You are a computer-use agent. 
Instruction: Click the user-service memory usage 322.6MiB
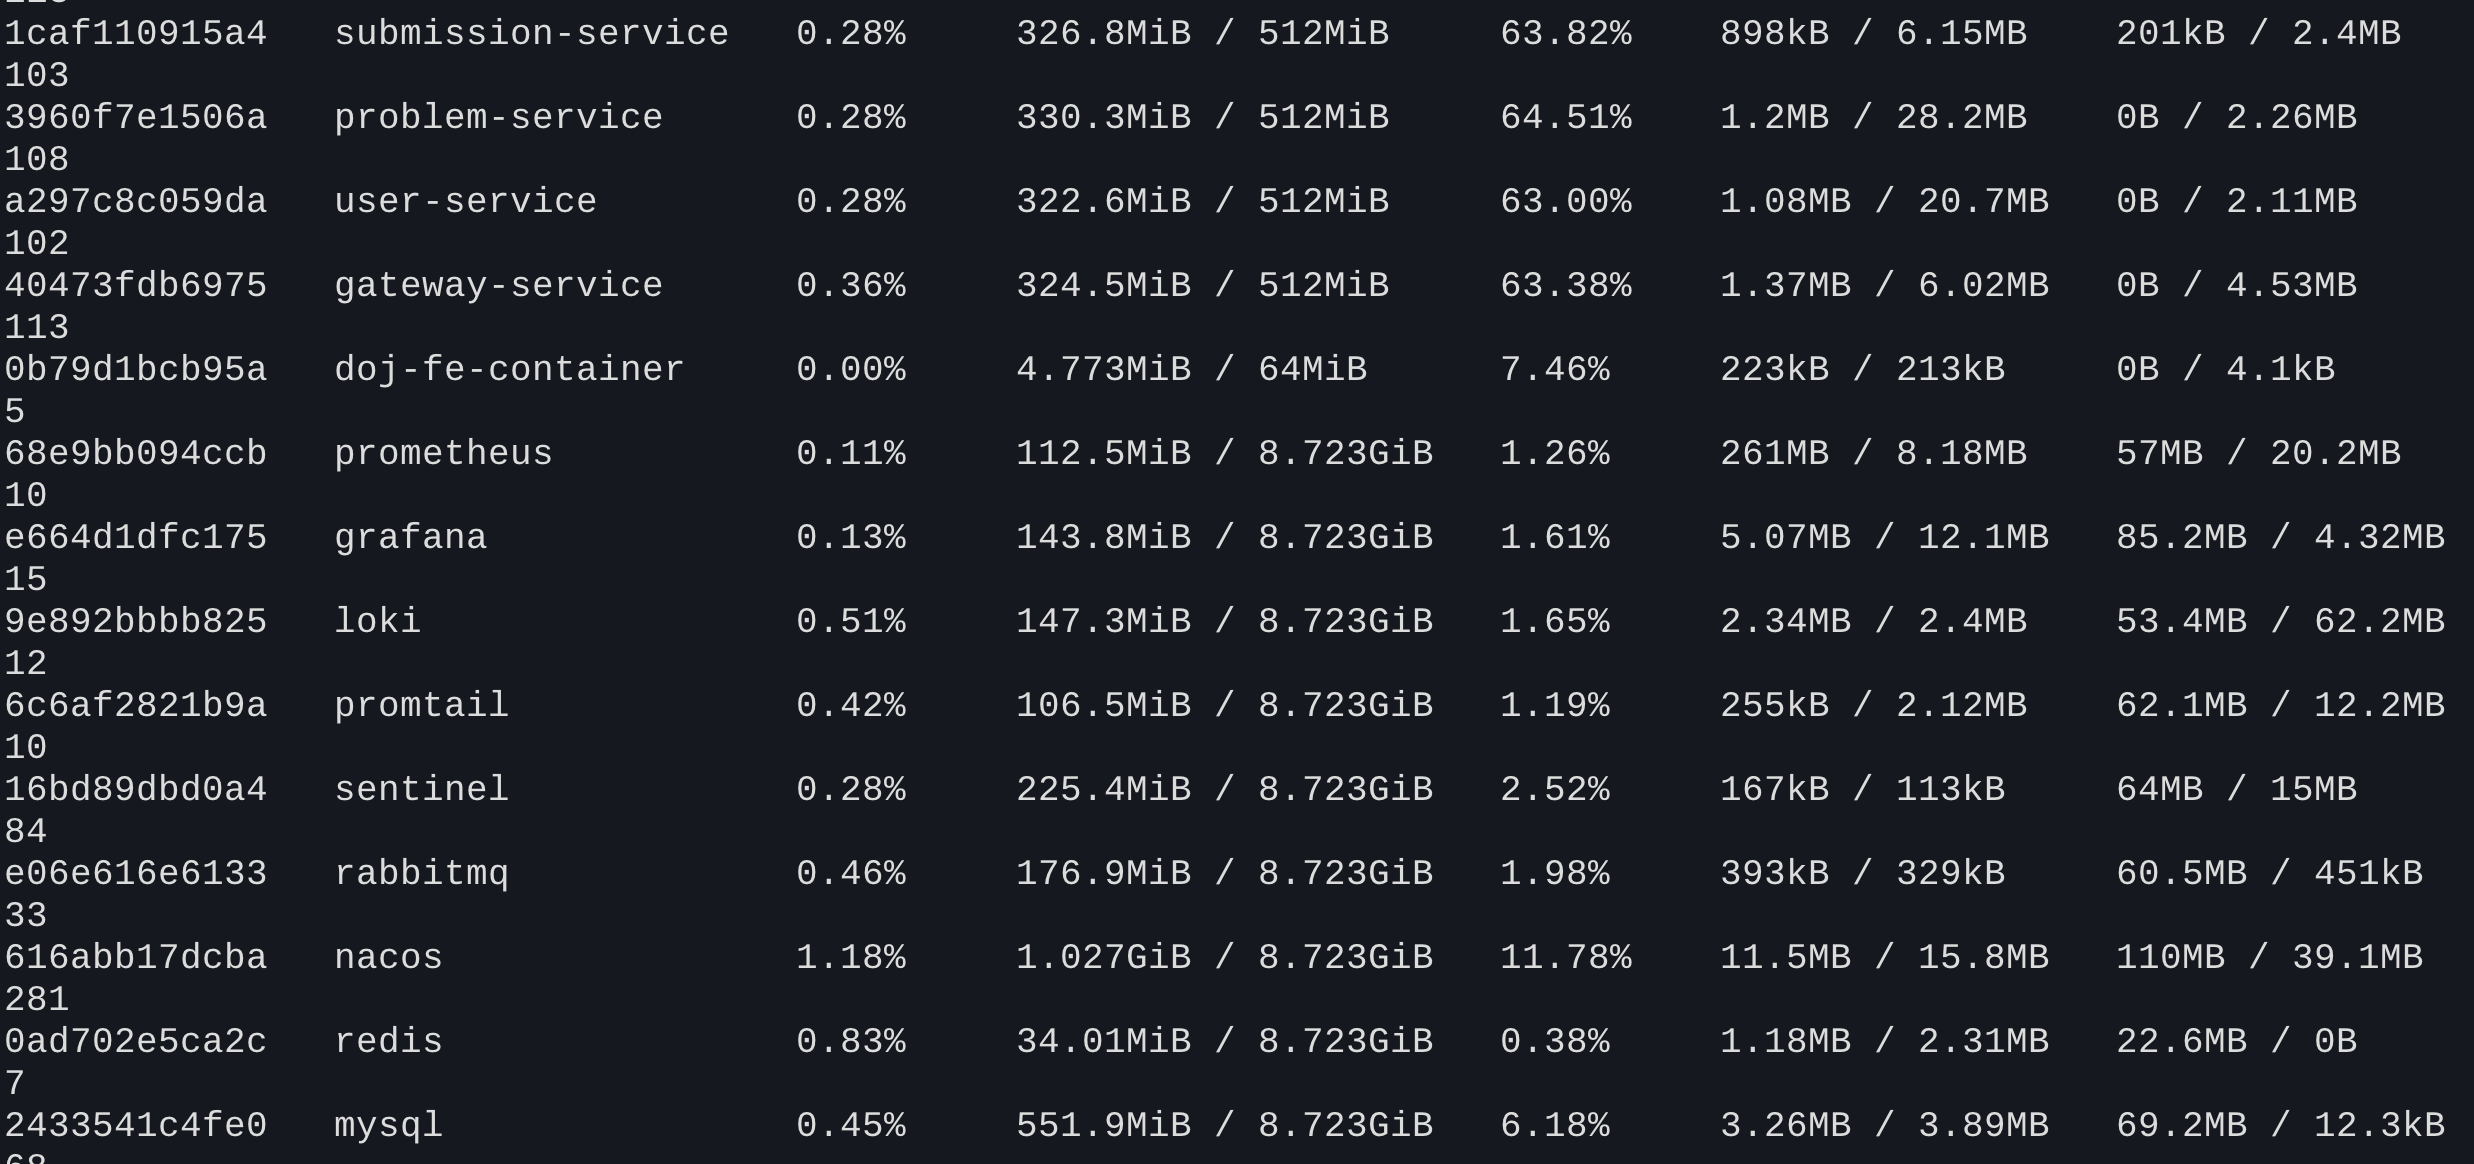[1103, 202]
